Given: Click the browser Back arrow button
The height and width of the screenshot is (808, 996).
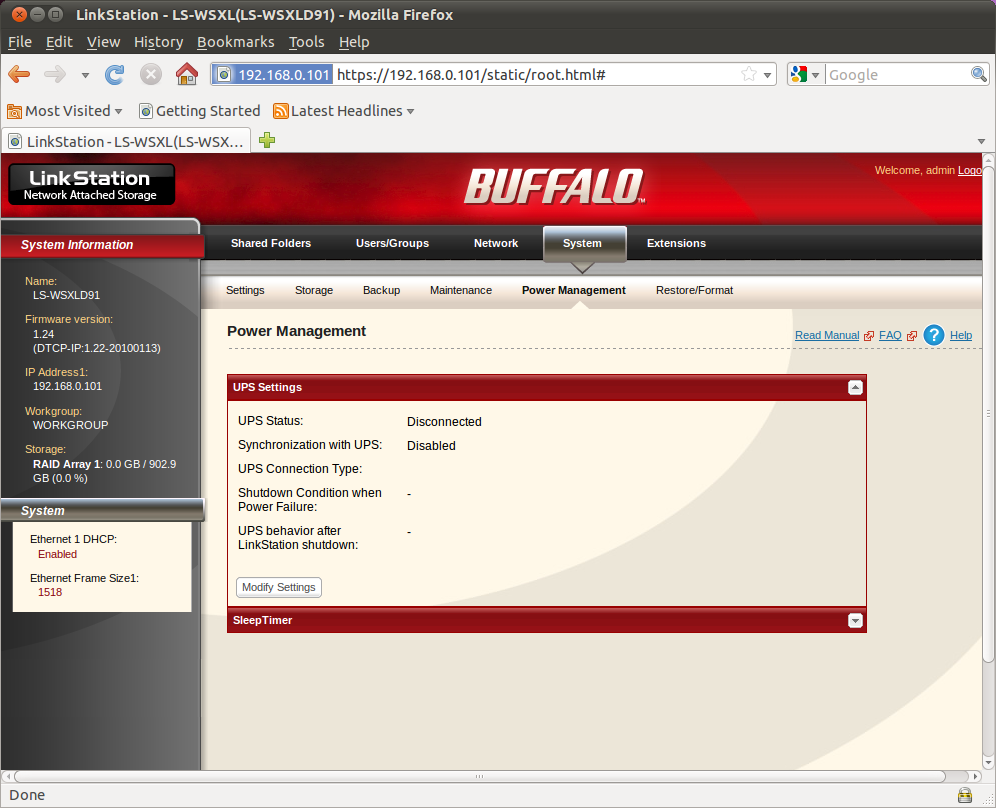Looking at the screenshot, I should click(19, 74).
